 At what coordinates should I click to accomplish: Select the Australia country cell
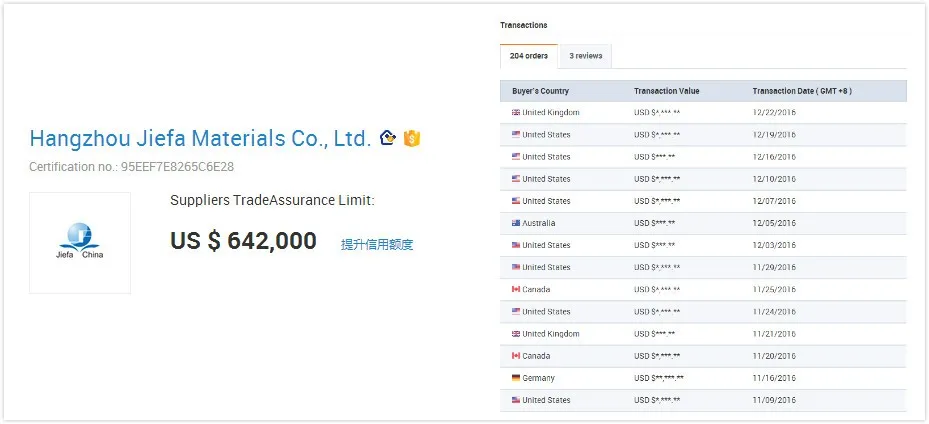coord(539,223)
